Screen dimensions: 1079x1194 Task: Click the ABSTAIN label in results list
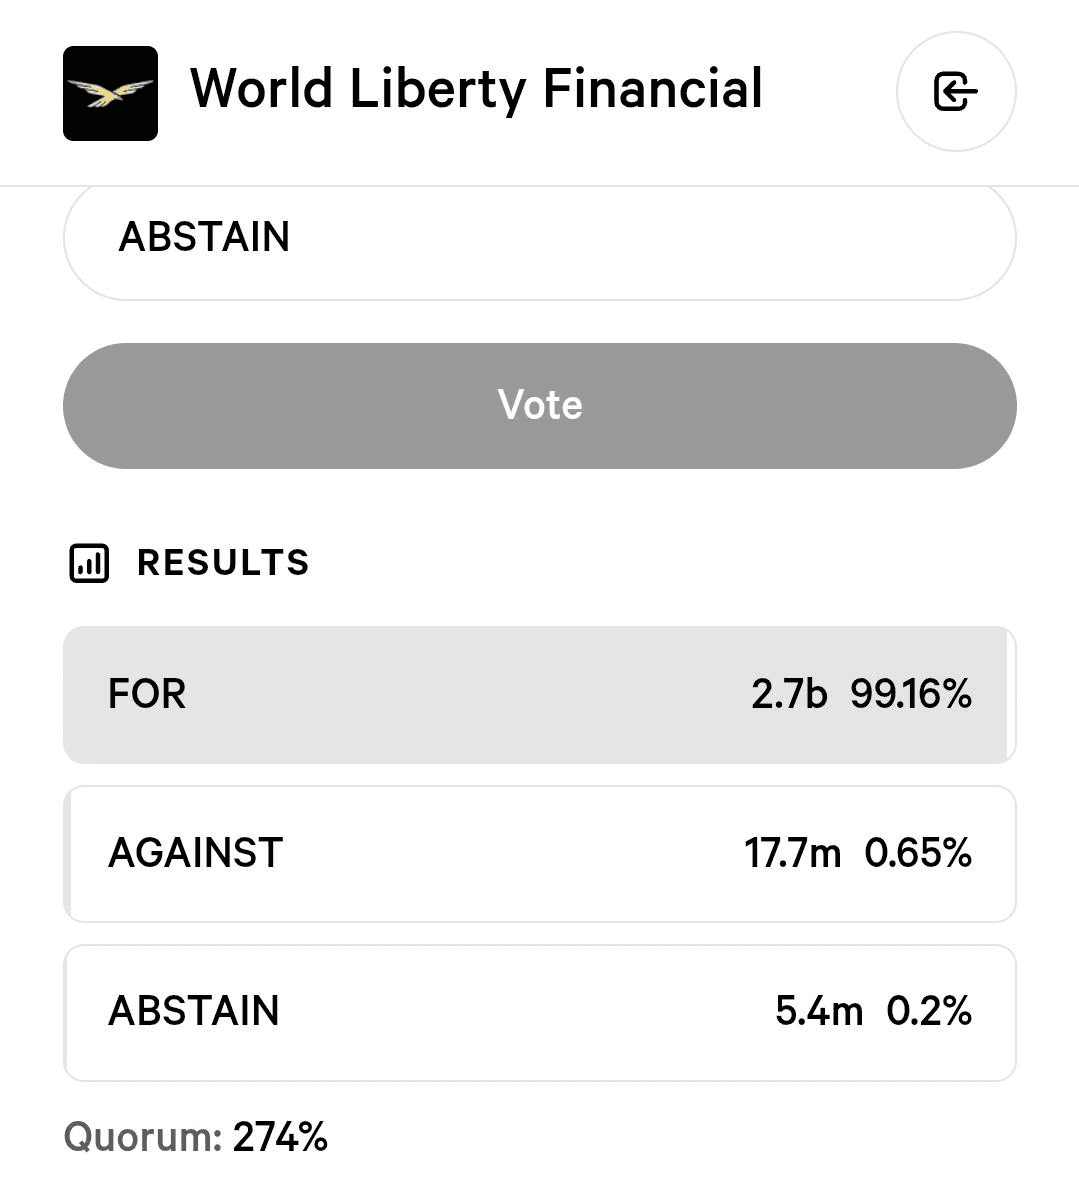click(x=194, y=1011)
